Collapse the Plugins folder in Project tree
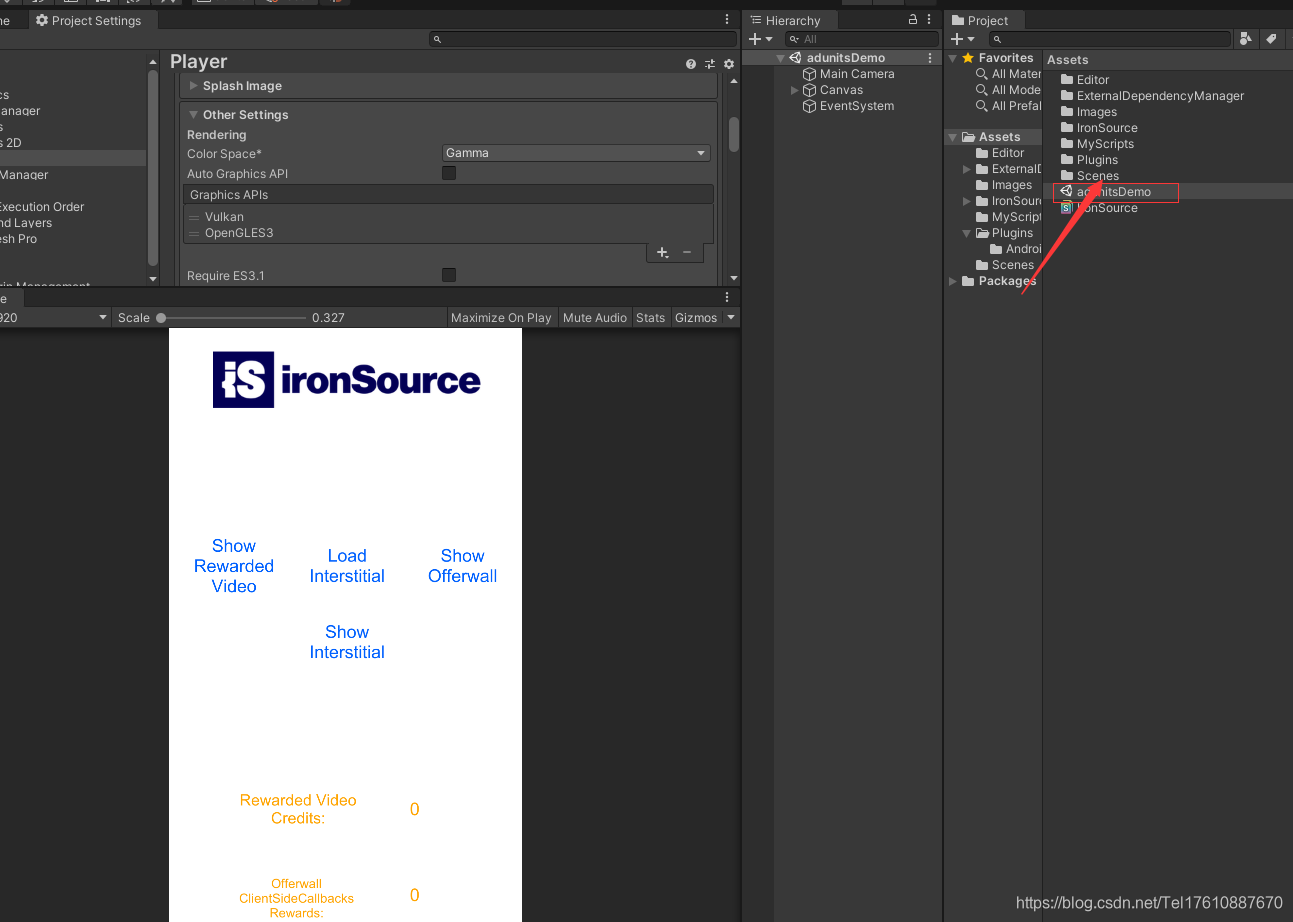1293x922 pixels. [967, 233]
